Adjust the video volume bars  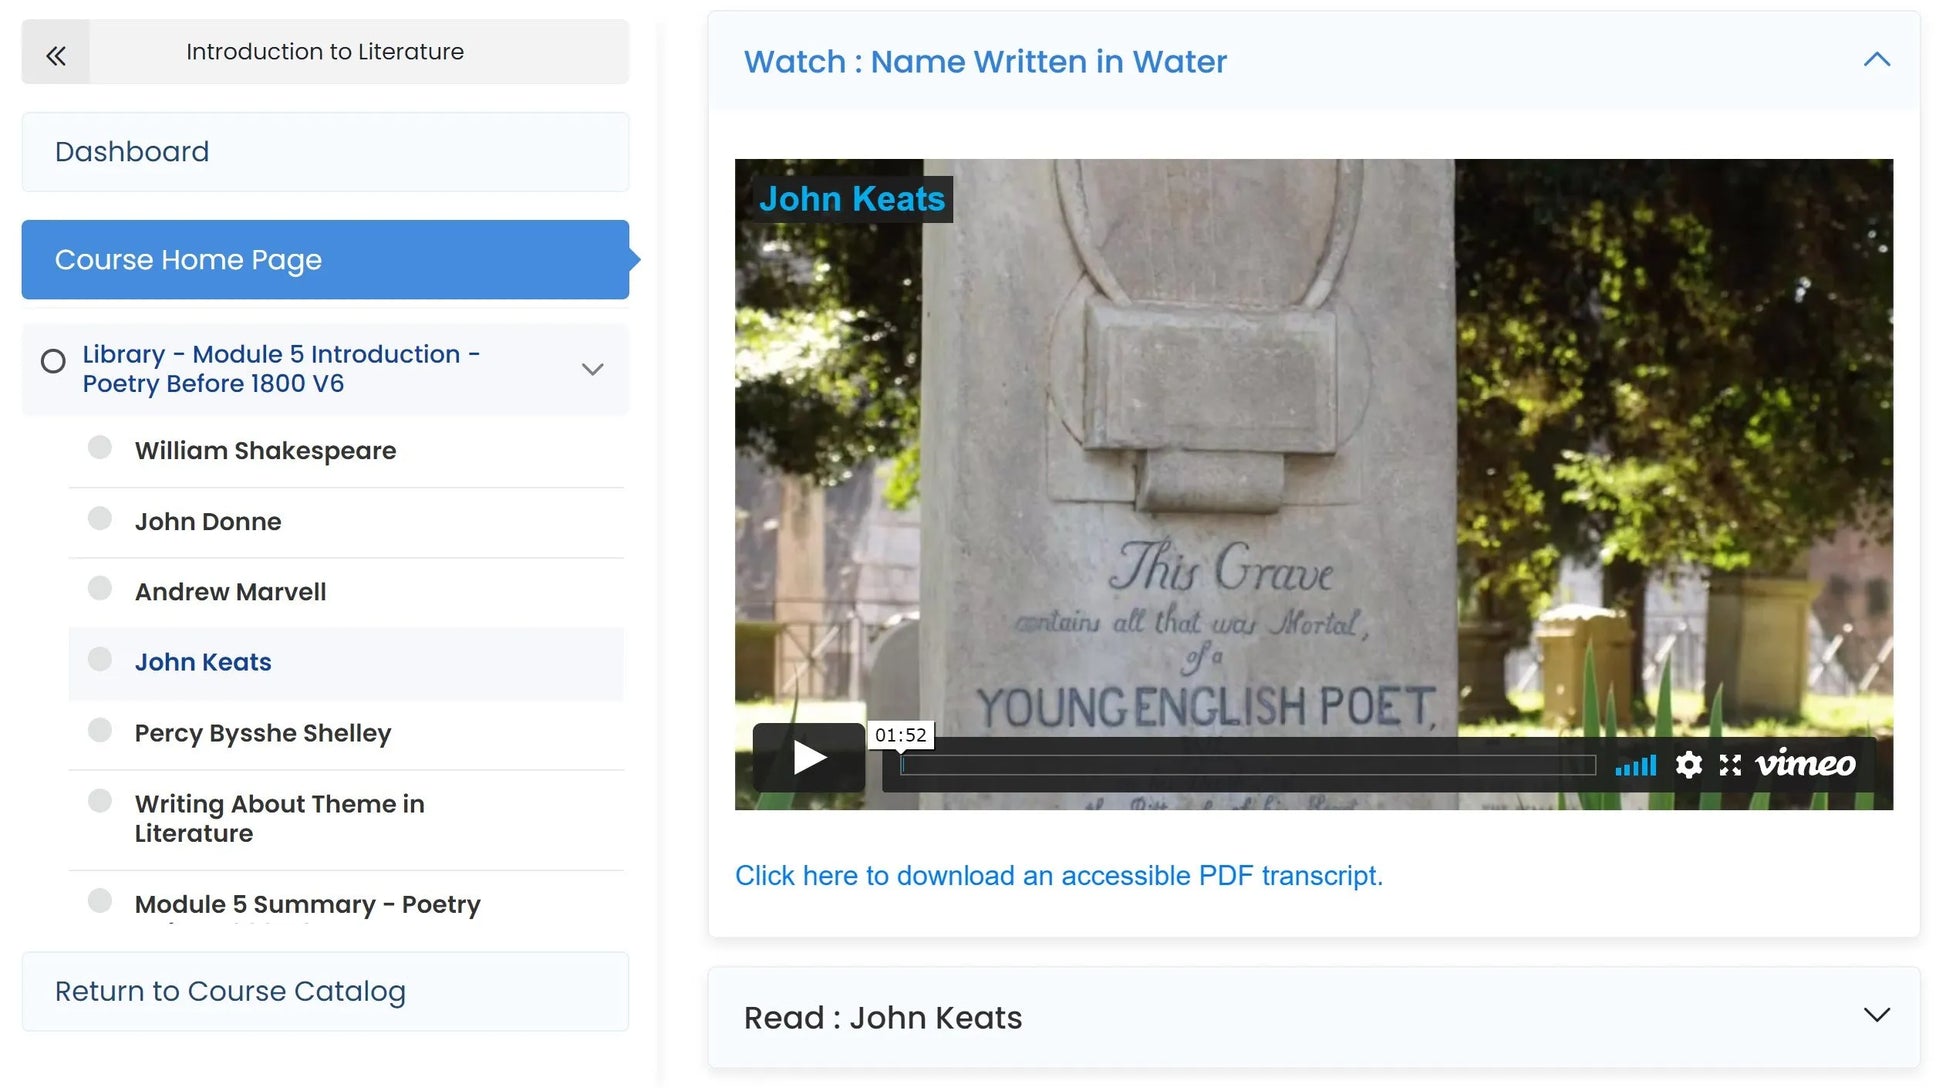[1636, 766]
